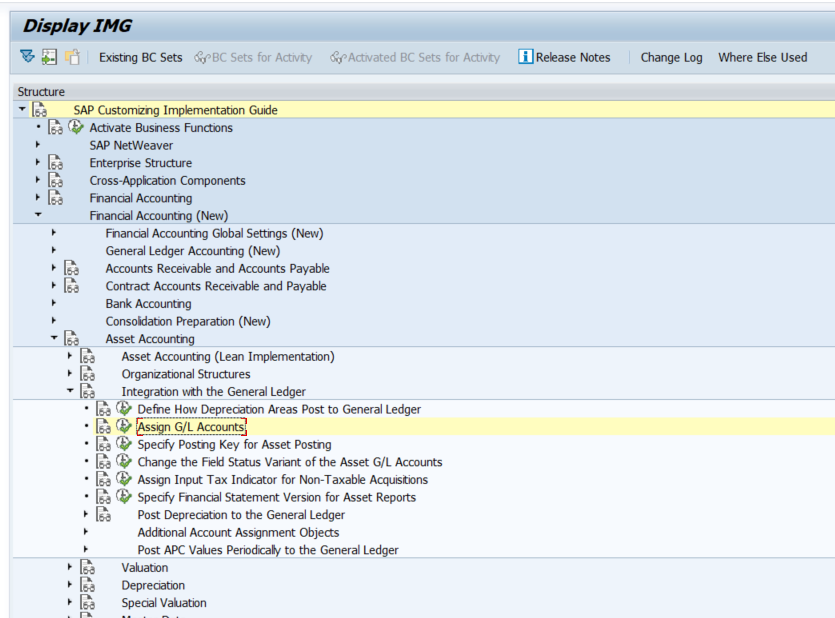Expand Post Depreciation to the General Ledger
Image resolution: width=835 pixels, height=618 pixels.
pyautogui.click(x=85, y=514)
